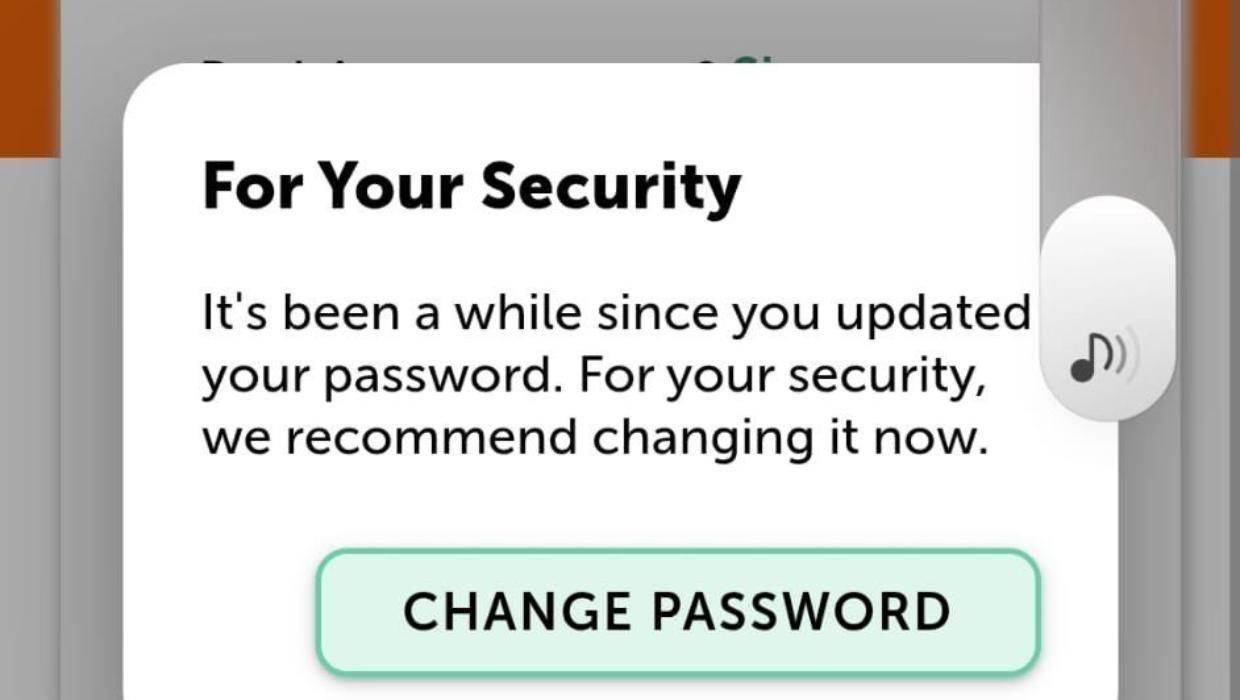Click the text "your password. For your security,"
Viewport: 1240px width, 700px height.
[x=593, y=377]
